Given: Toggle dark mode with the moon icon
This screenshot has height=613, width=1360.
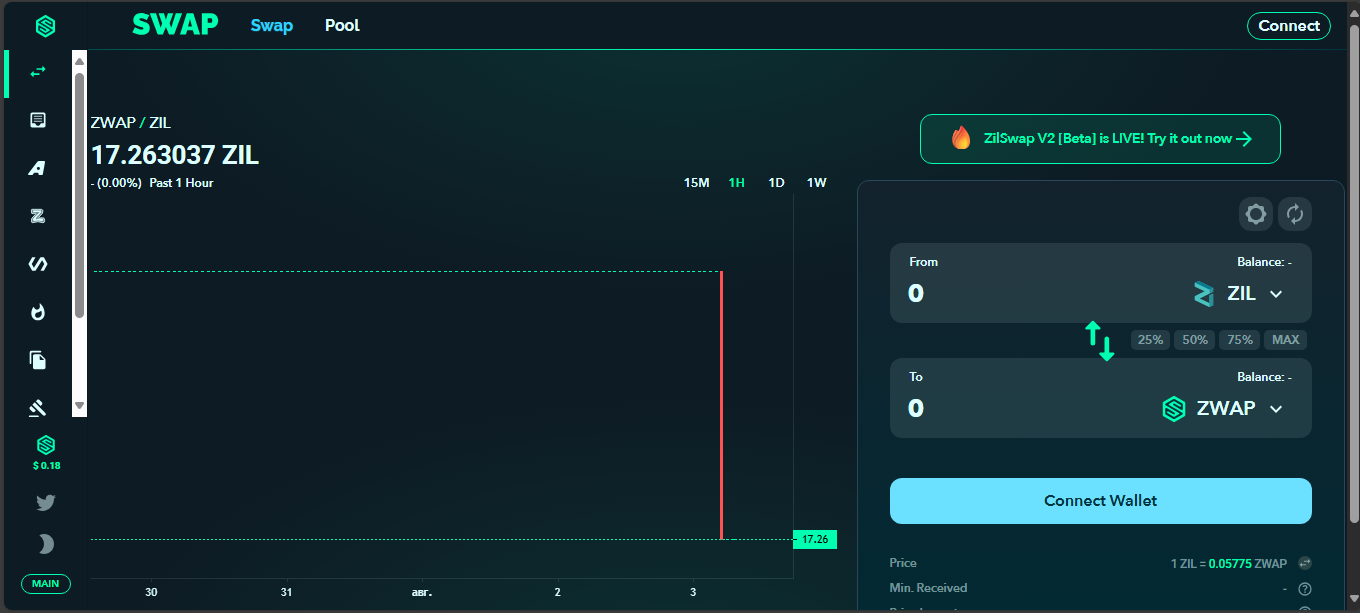Looking at the screenshot, I should point(45,544).
